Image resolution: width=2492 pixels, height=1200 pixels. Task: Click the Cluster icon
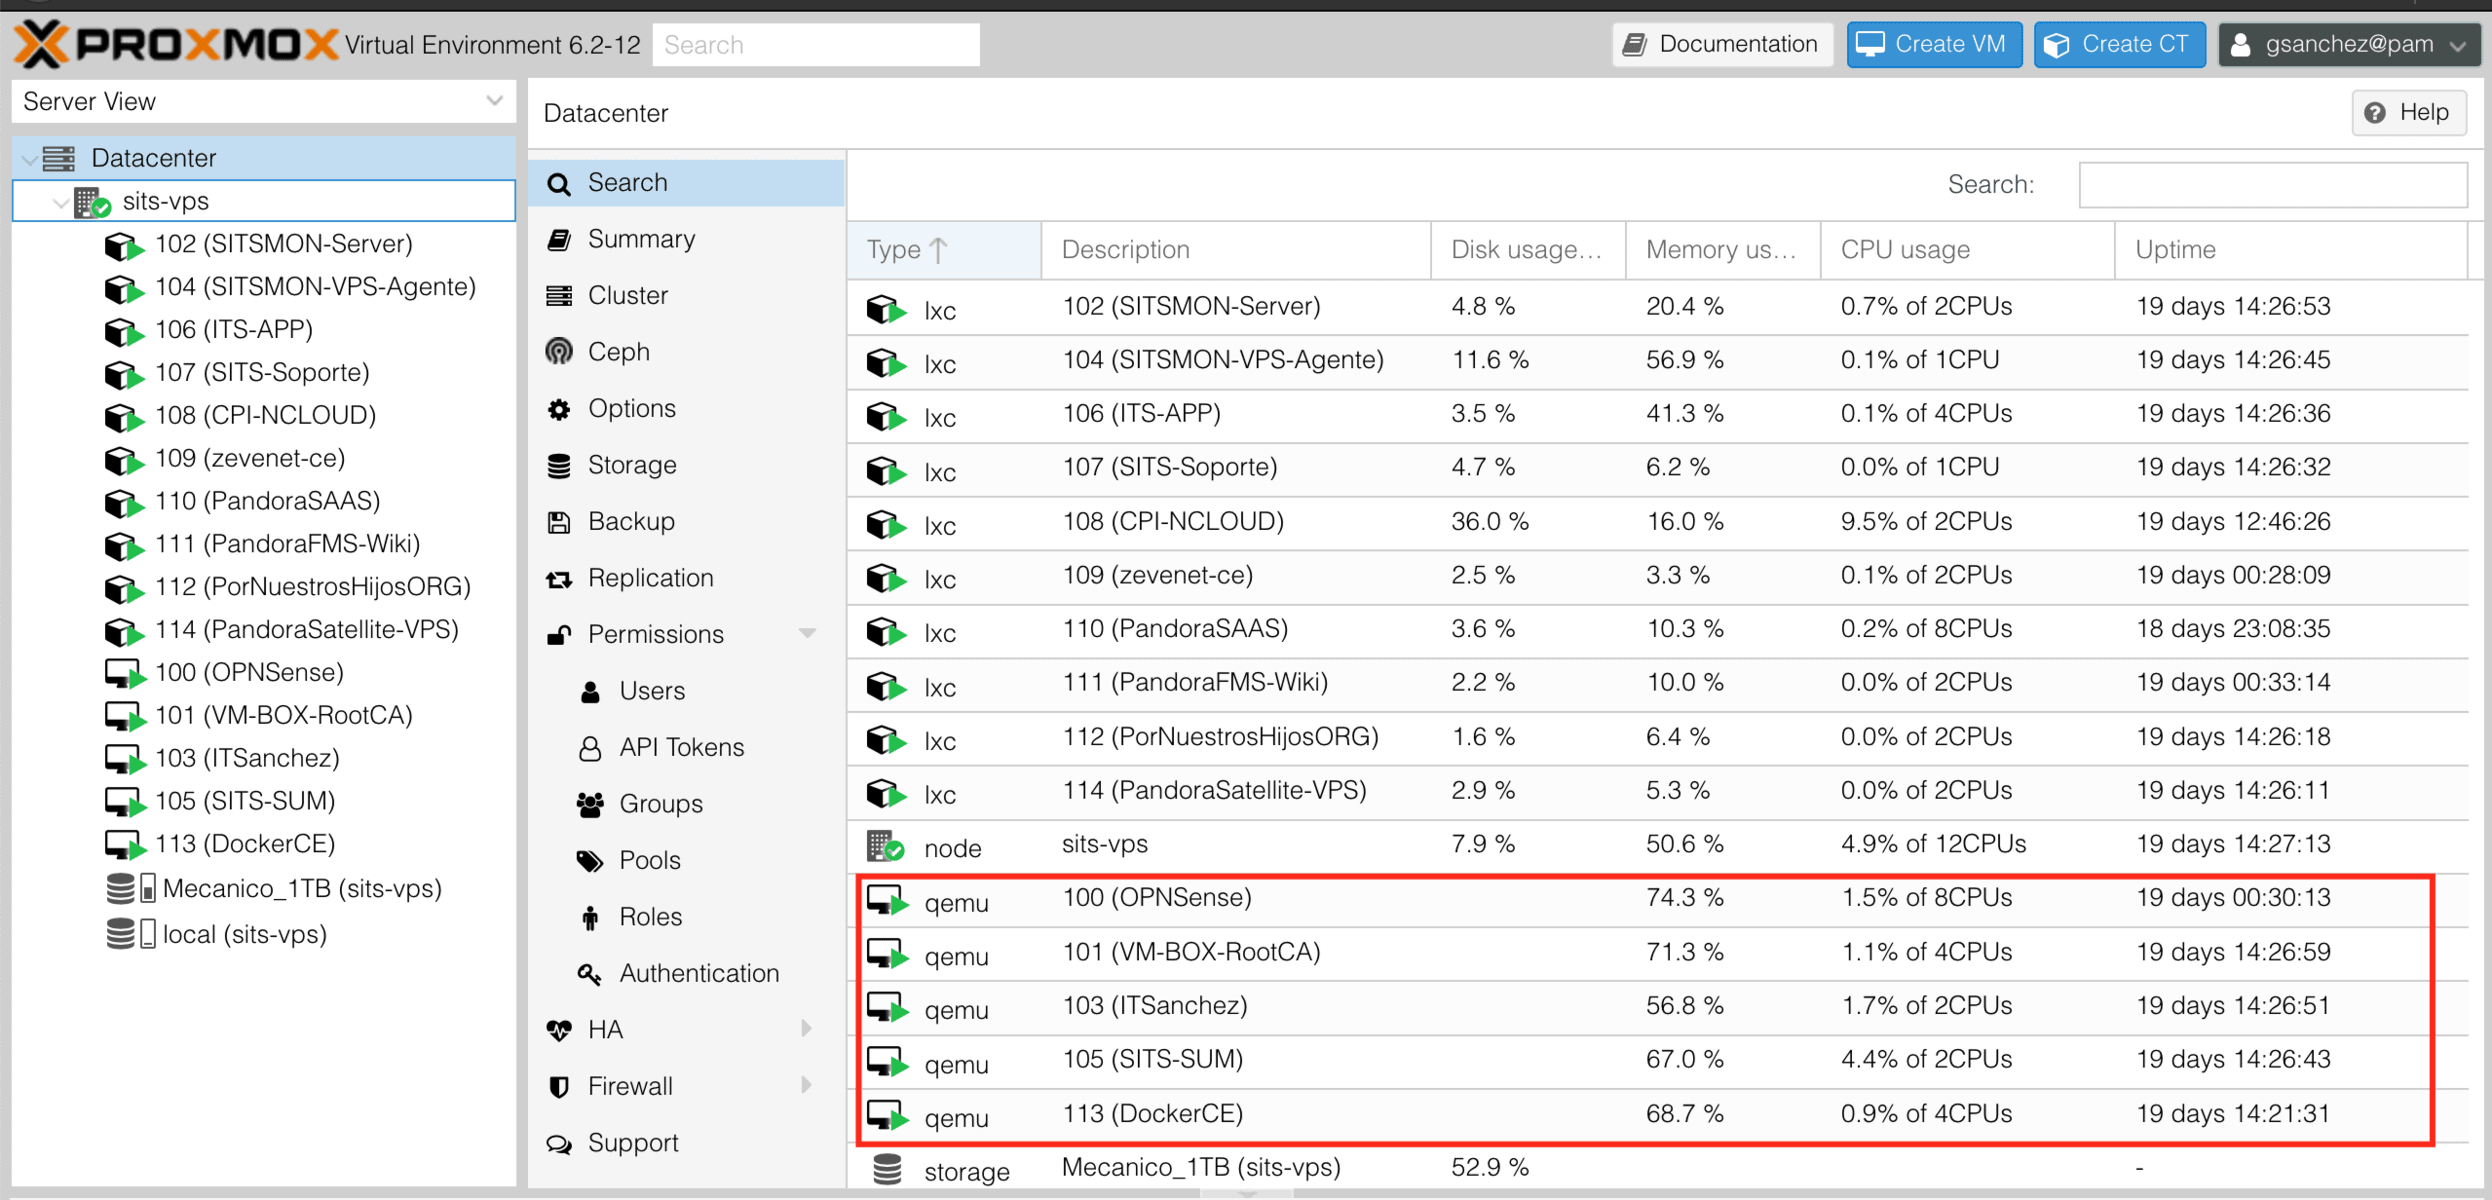point(559,296)
